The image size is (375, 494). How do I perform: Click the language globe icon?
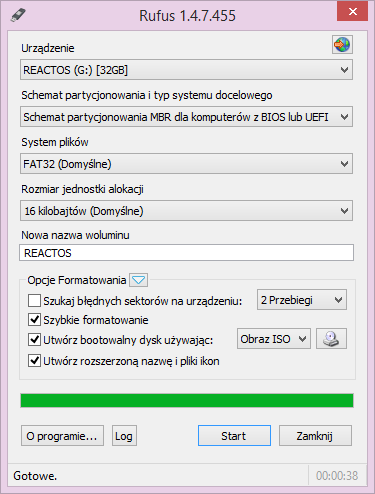point(342,44)
